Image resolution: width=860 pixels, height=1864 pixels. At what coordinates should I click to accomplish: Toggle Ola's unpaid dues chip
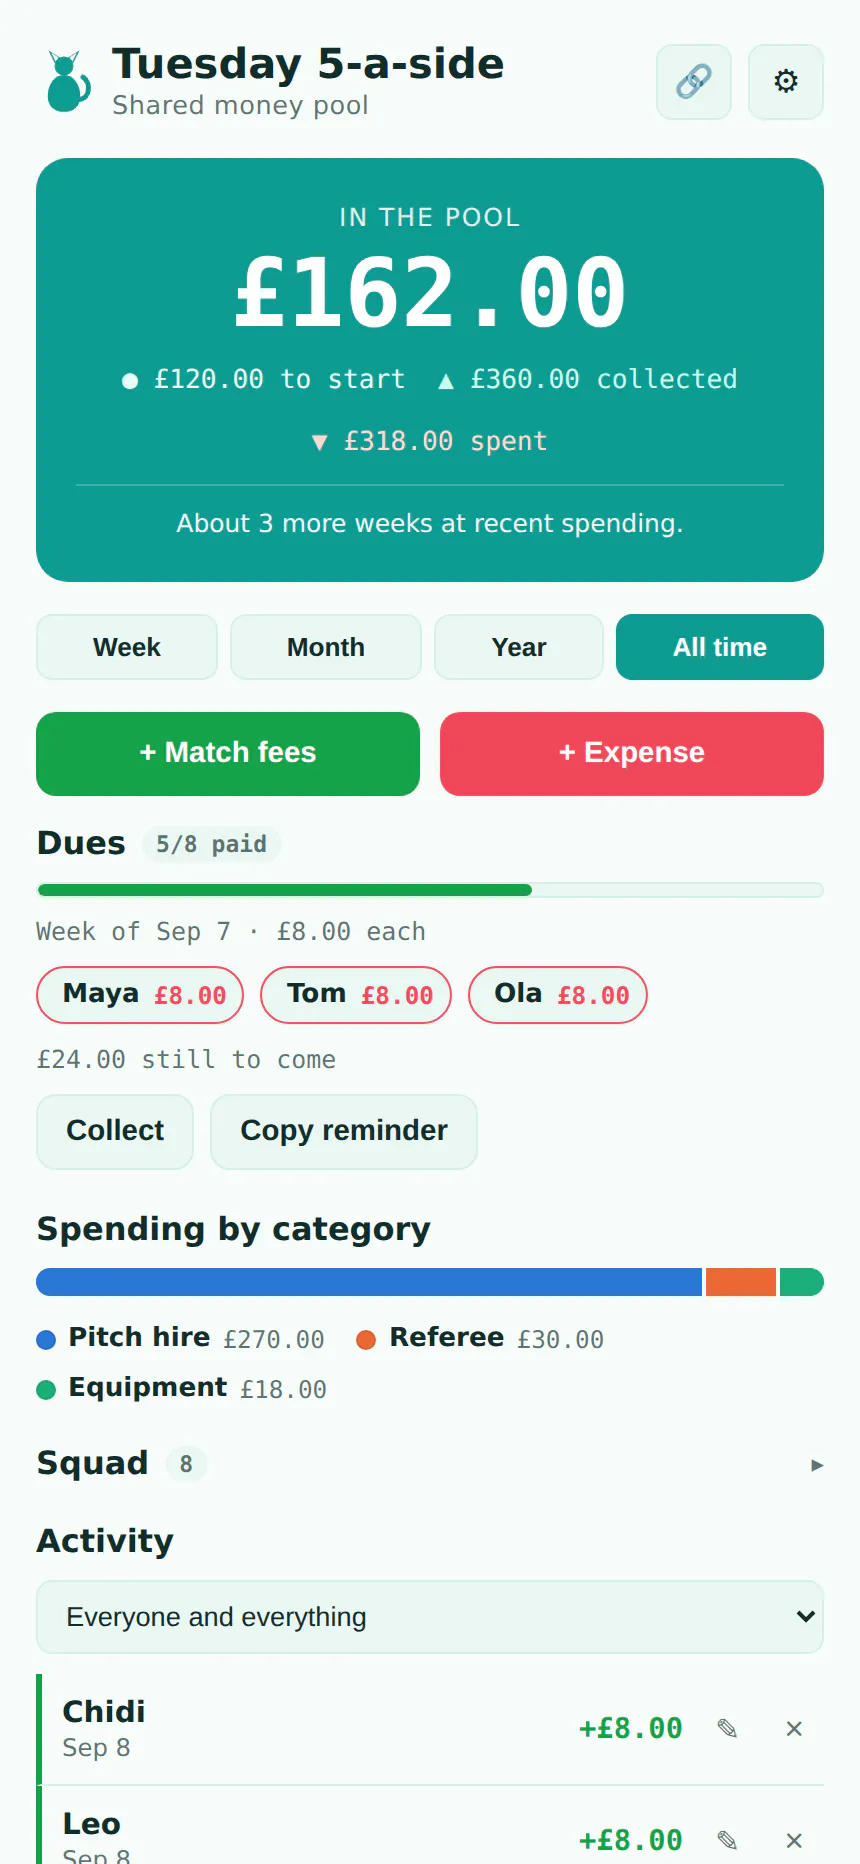pyautogui.click(x=558, y=995)
